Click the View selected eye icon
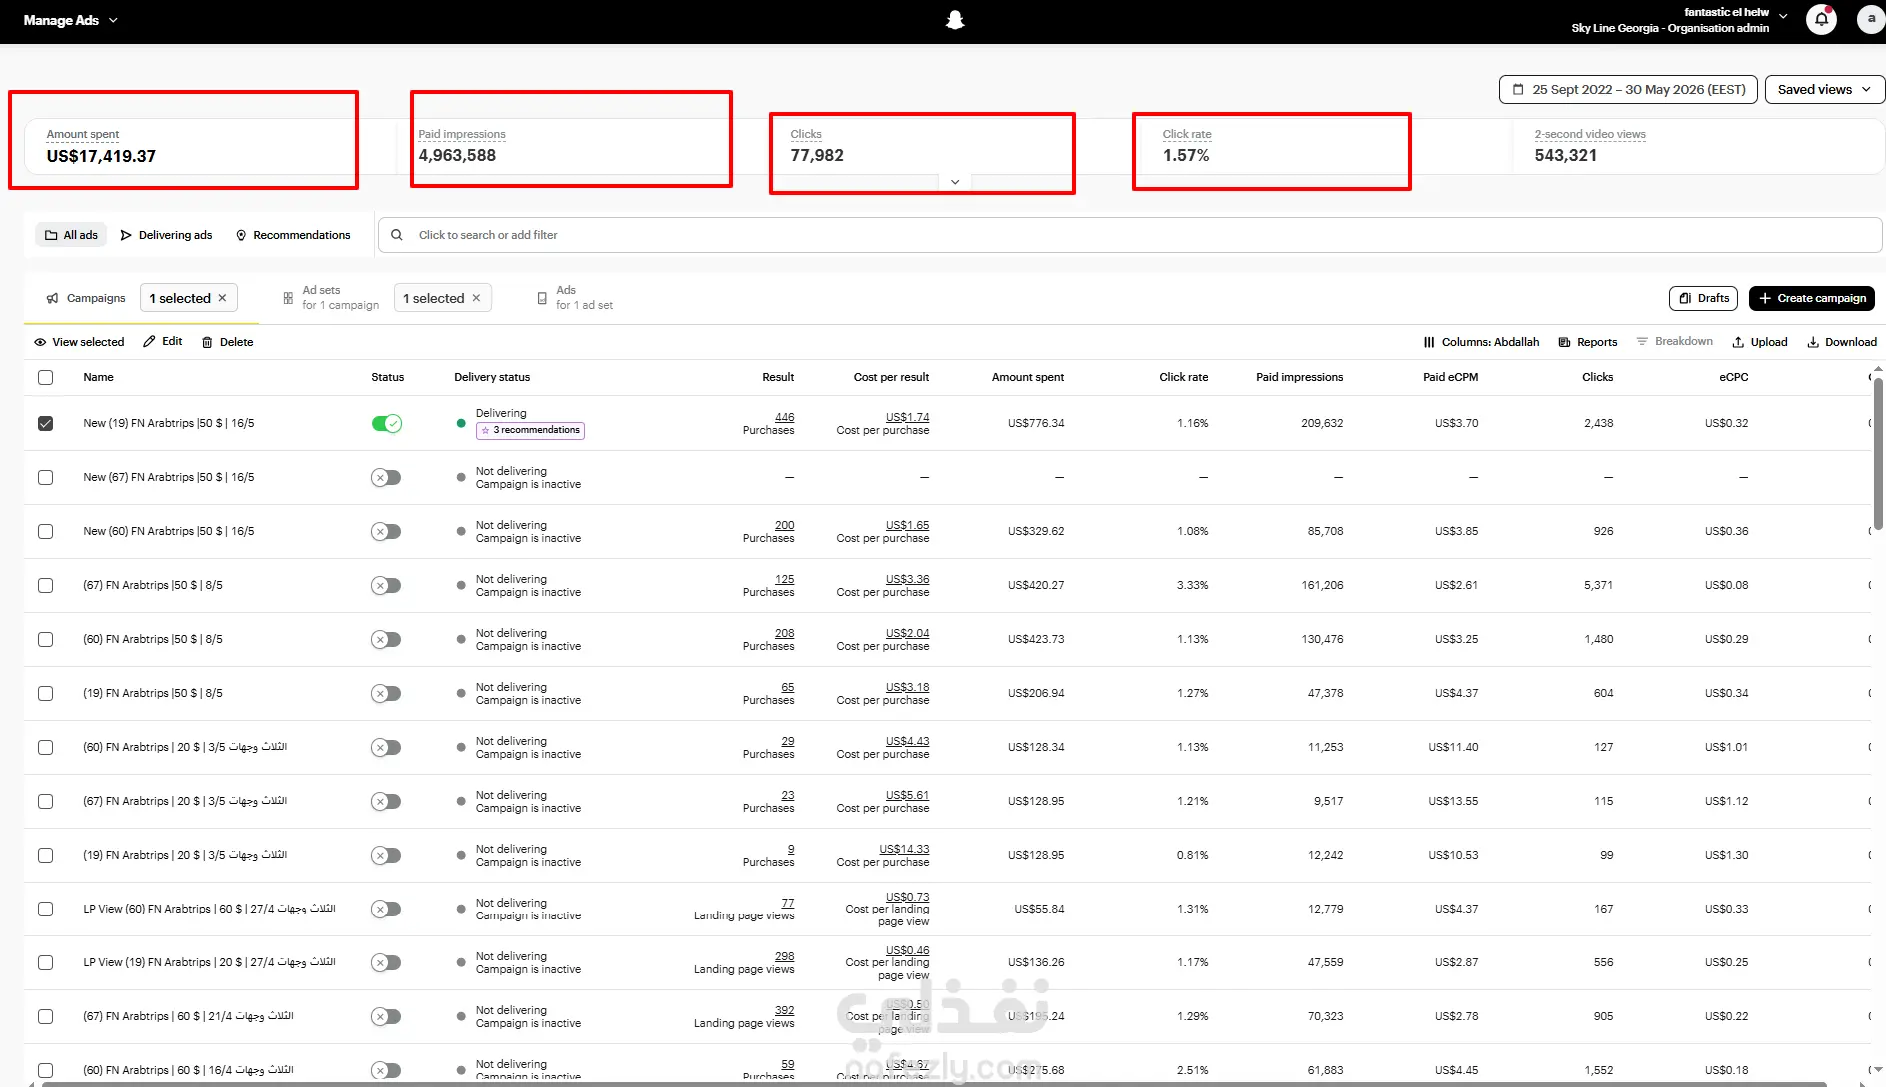The width and height of the screenshot is (1886, 1087). pyautogui.click(x=40, y=342)
